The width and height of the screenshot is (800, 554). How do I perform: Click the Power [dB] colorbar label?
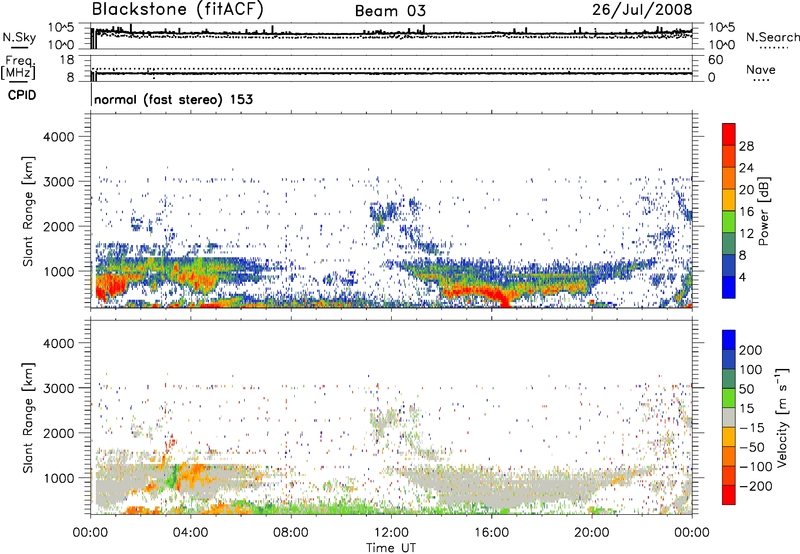(x=763, y=211)
